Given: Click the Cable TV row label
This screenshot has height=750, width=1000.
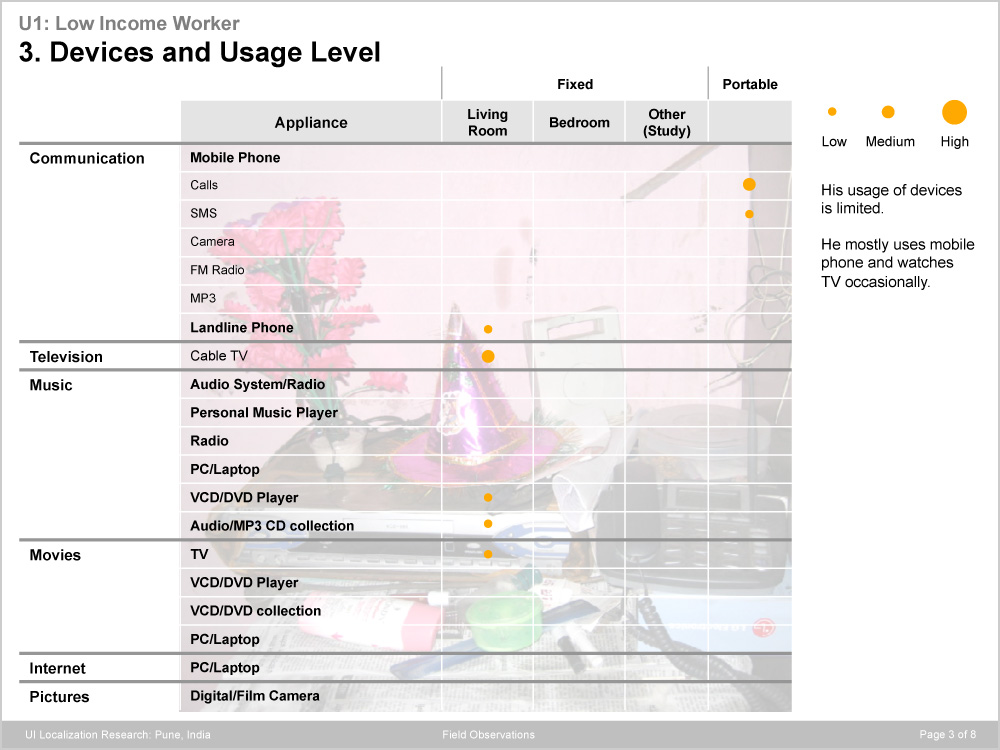Looking at the screenshot, I should [x=219, y=356].
